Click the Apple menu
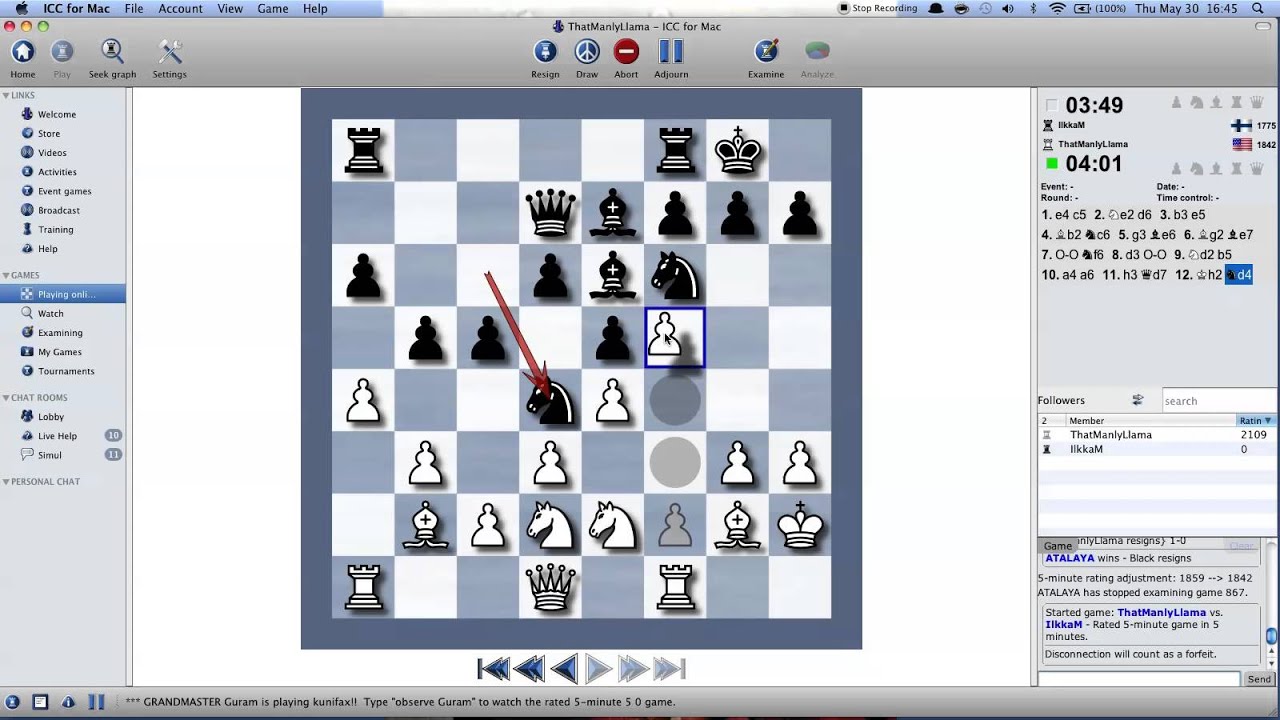The height and width of the screenshot is (720, 1280). 20,8
